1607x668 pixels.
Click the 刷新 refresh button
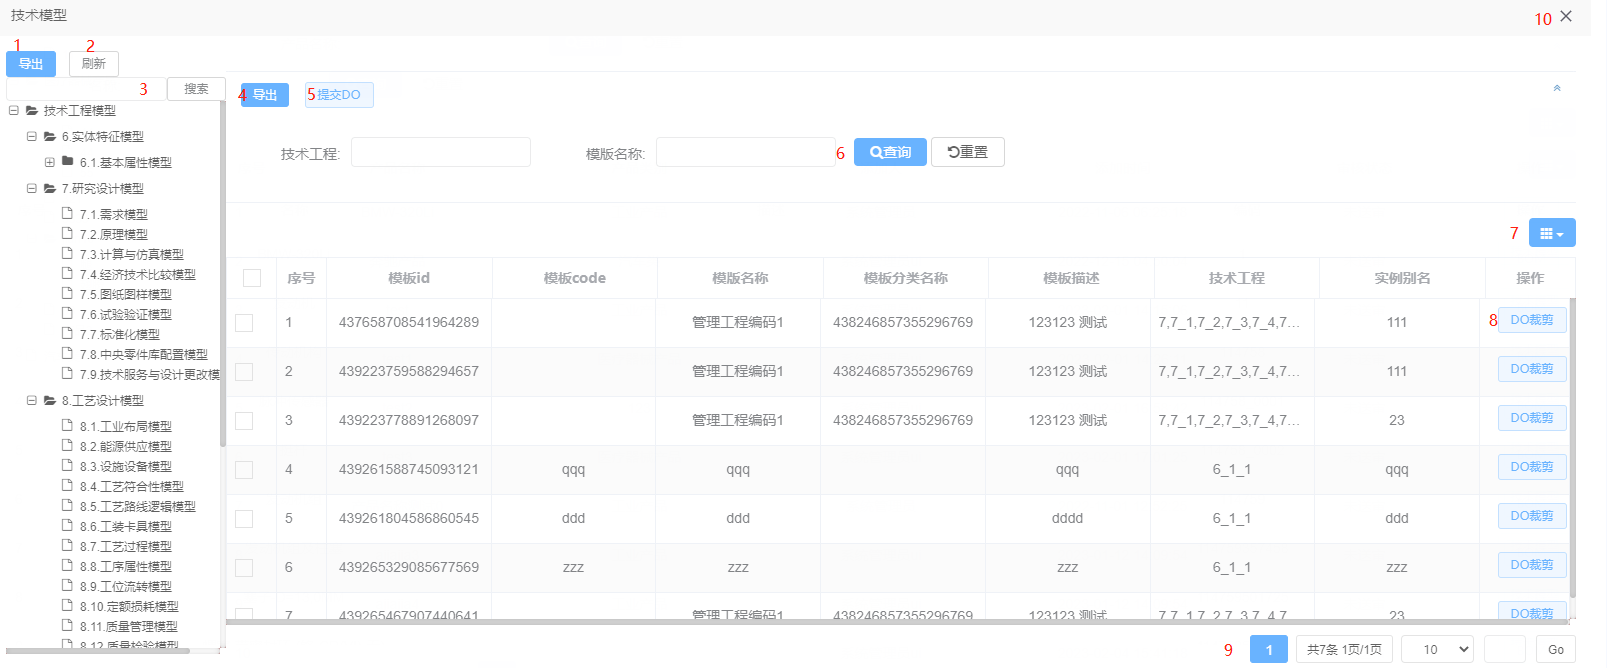point(94,64)
